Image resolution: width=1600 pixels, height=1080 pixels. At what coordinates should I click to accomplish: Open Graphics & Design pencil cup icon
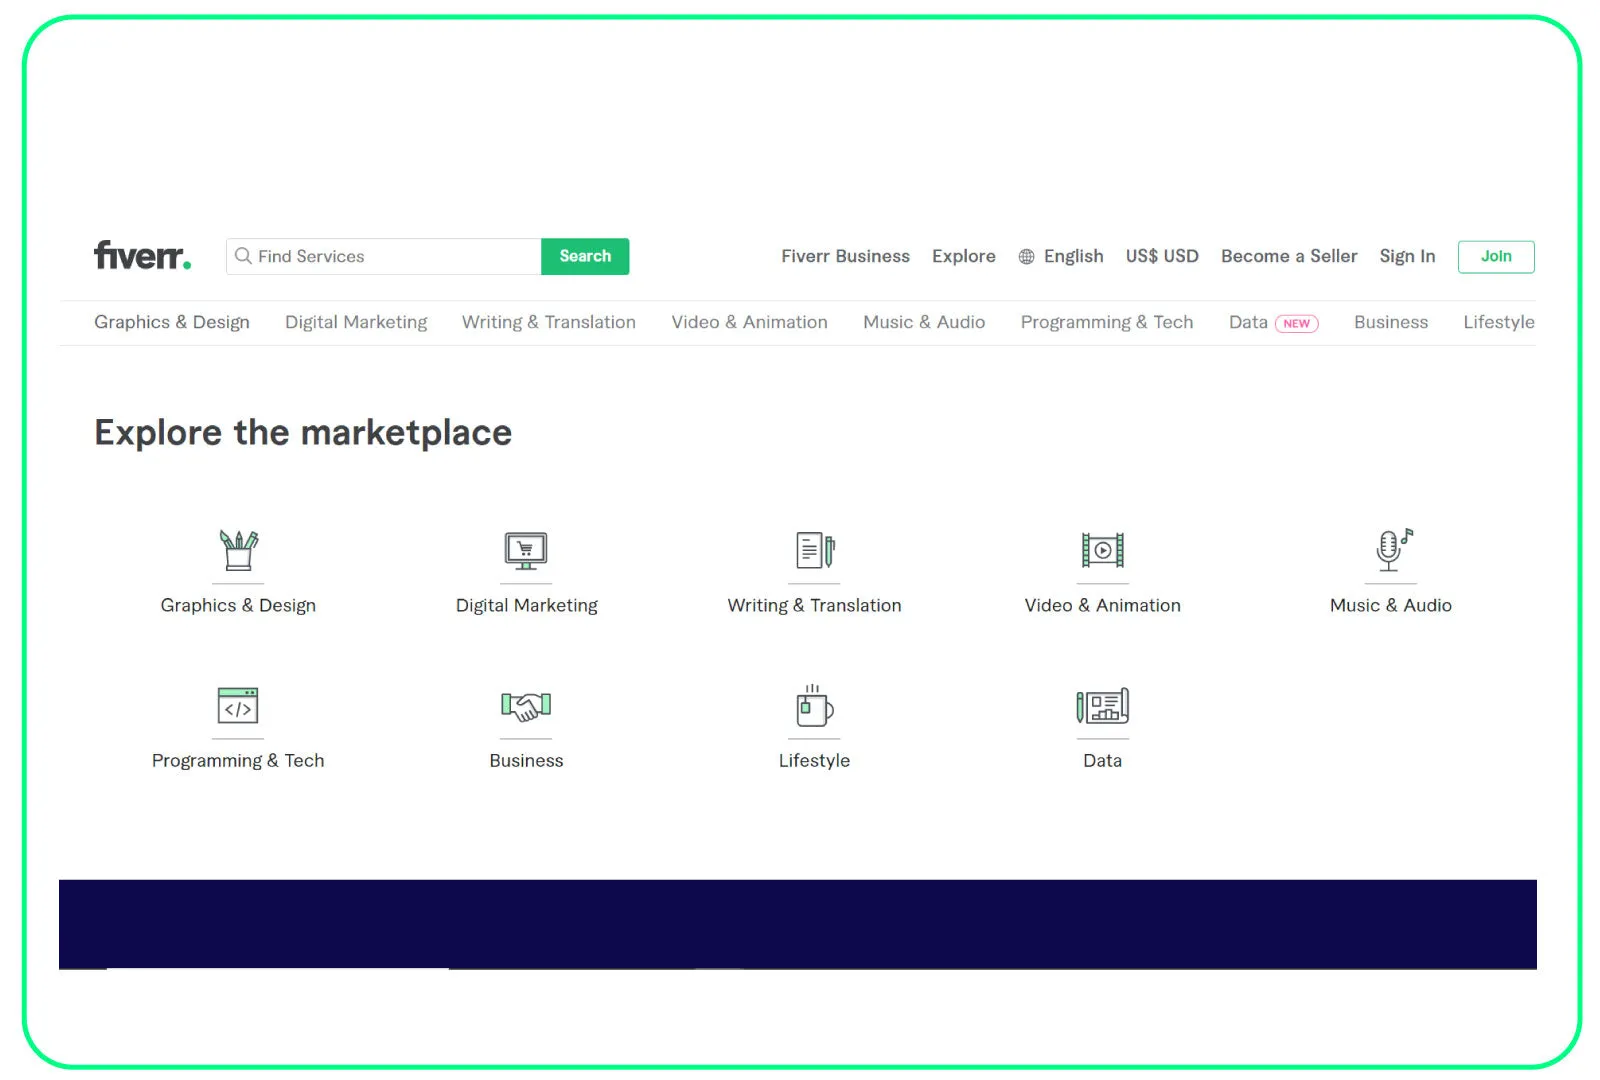pyautogui.click(x=238, y=550)
